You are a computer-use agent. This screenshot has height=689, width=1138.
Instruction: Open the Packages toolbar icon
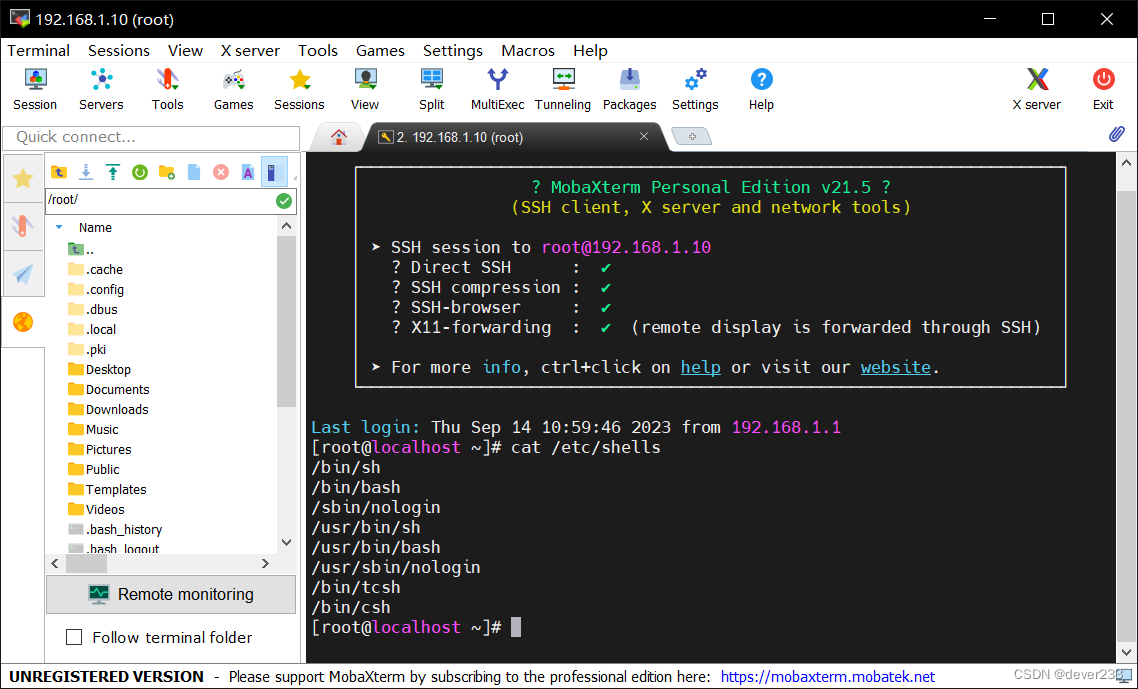(x=629, y=89)
